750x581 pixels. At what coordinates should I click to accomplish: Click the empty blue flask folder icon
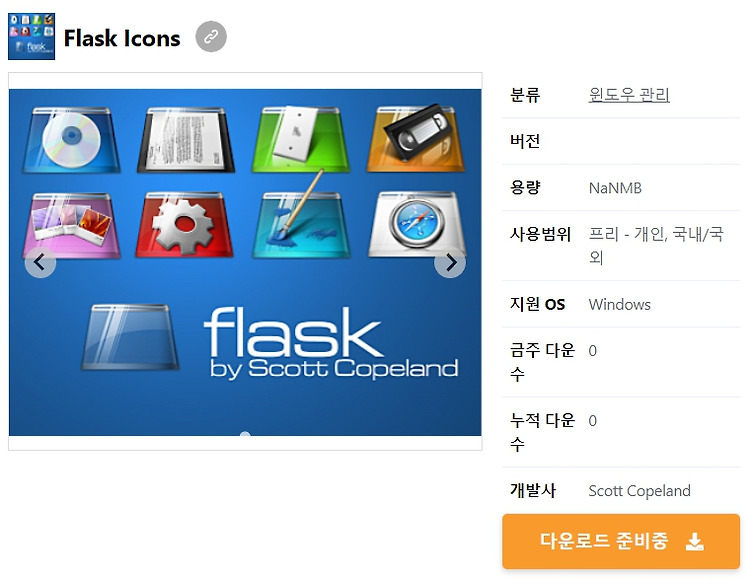coord(130,337)
